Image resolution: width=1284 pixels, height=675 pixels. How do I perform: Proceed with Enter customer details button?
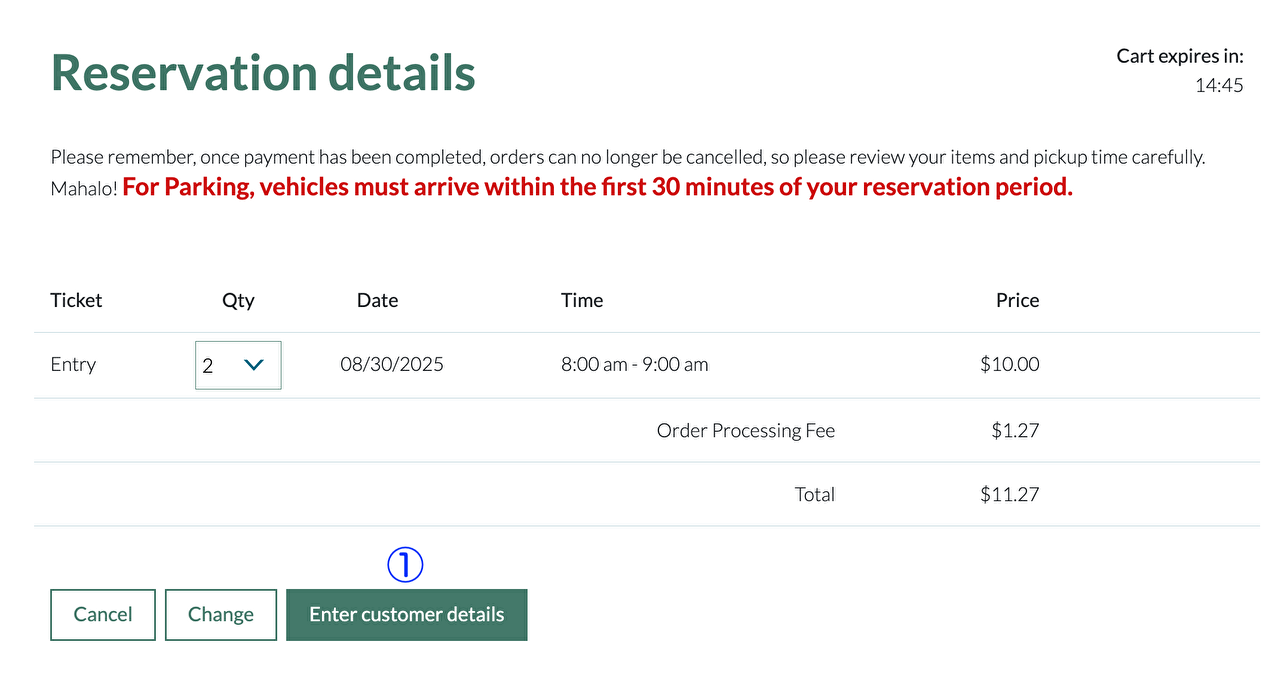pos(406,615)
